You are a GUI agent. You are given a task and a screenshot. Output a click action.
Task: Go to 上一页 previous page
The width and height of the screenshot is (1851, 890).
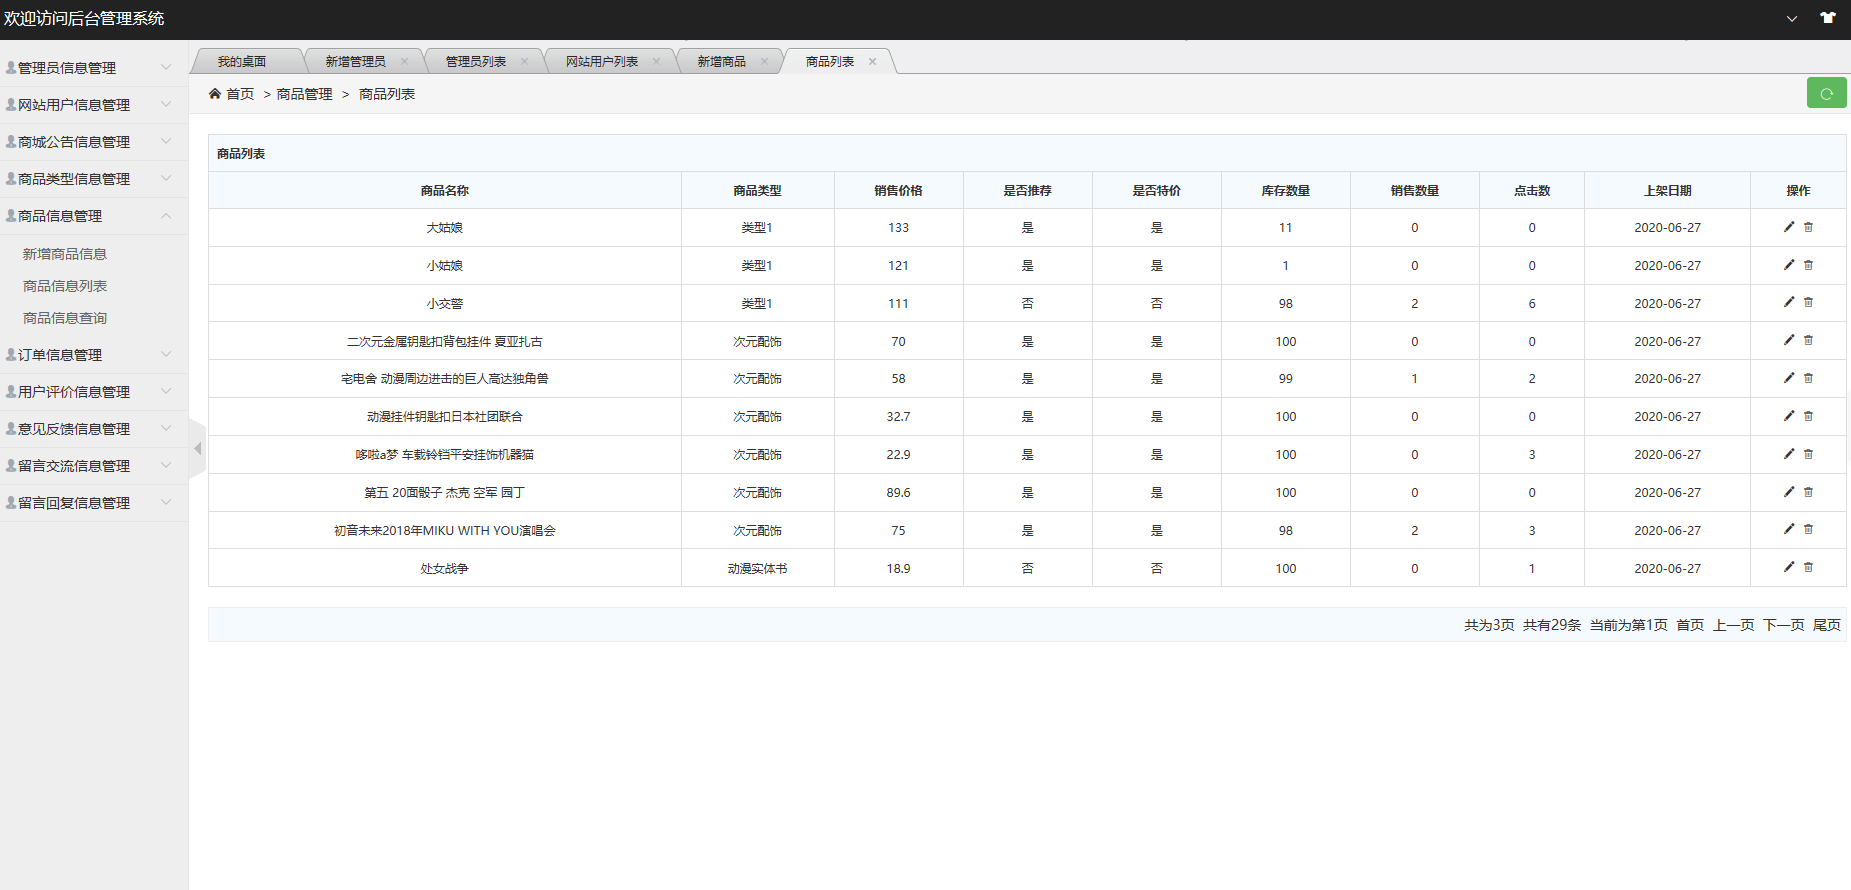pyautogui.click(x=1733, y=625)
